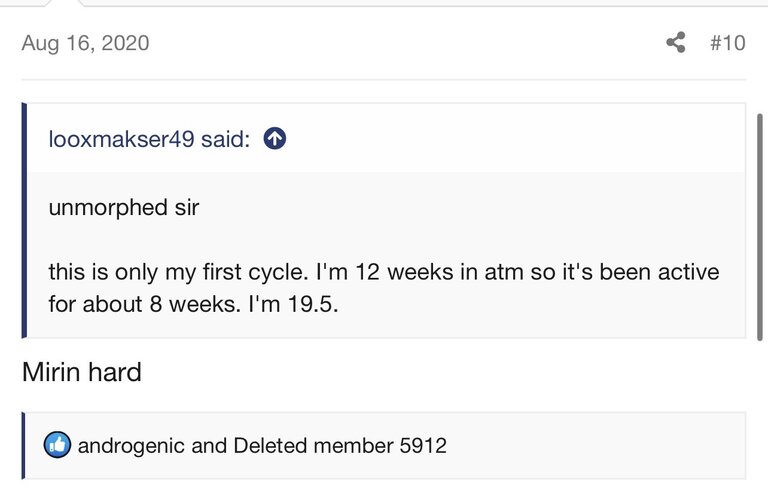The height and width of the screenshot is (500, 768).
Task: Click the tab outline at top-left edge
Action: (x=65, y=3)
